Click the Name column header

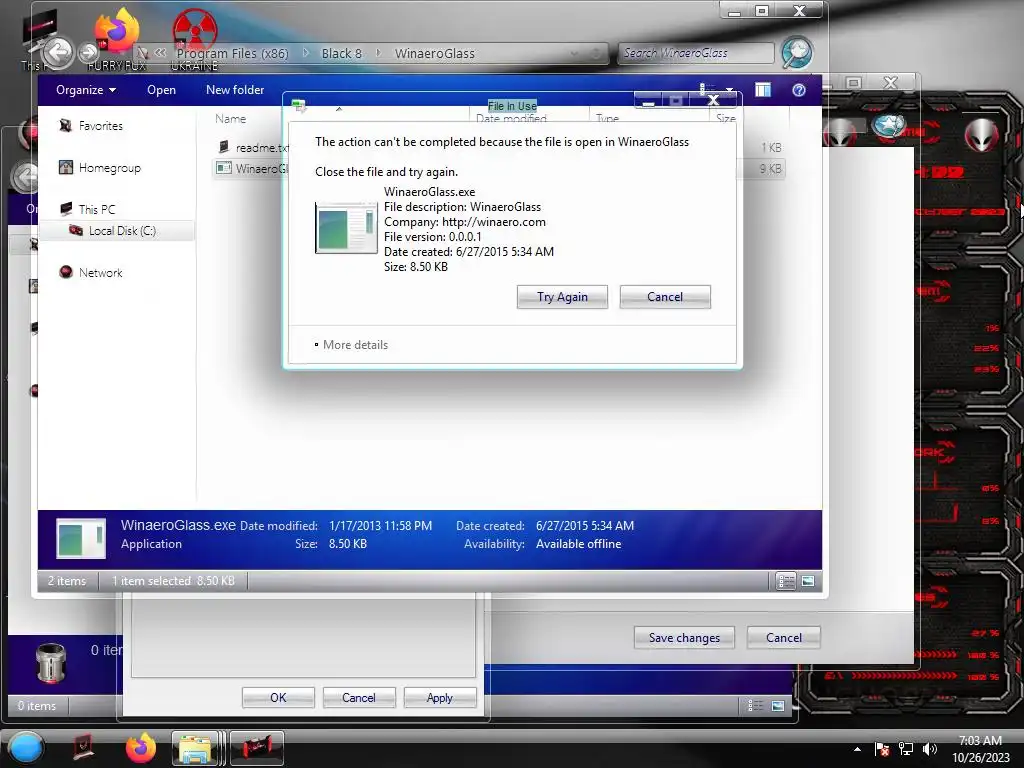231,119
